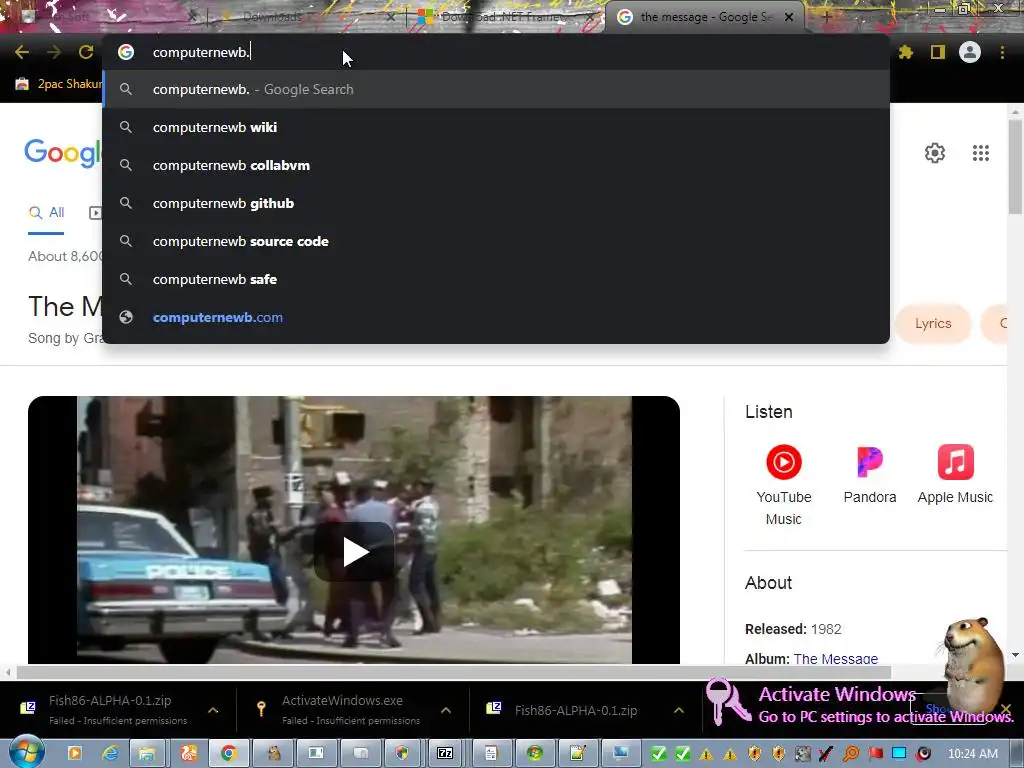Click the Windows shield taskbar item
This screenshot has height=768, width=1024.
coord(402,753)
